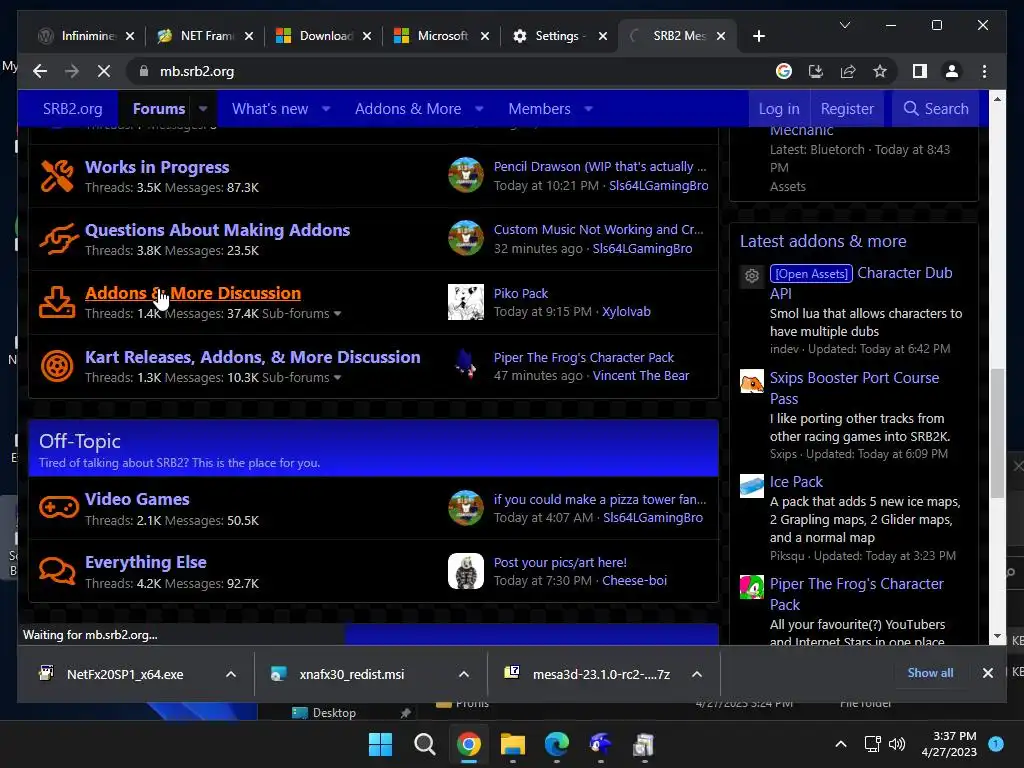Click the Log in link
This screenshot has height=768, width=1024.
click(x=778, y=108)
